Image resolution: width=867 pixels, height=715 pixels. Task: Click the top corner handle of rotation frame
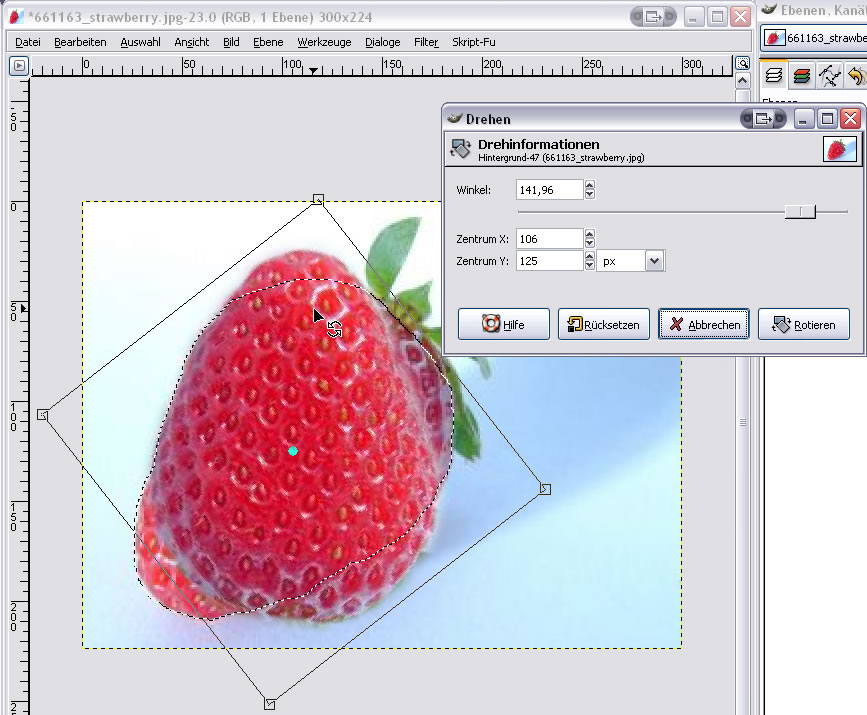[318, 200]
